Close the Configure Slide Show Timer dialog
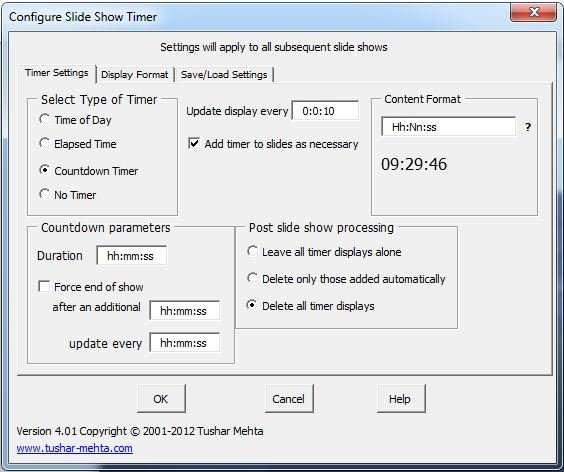The height and width of the screenshot is (472, 564). (x=533, y=13)
